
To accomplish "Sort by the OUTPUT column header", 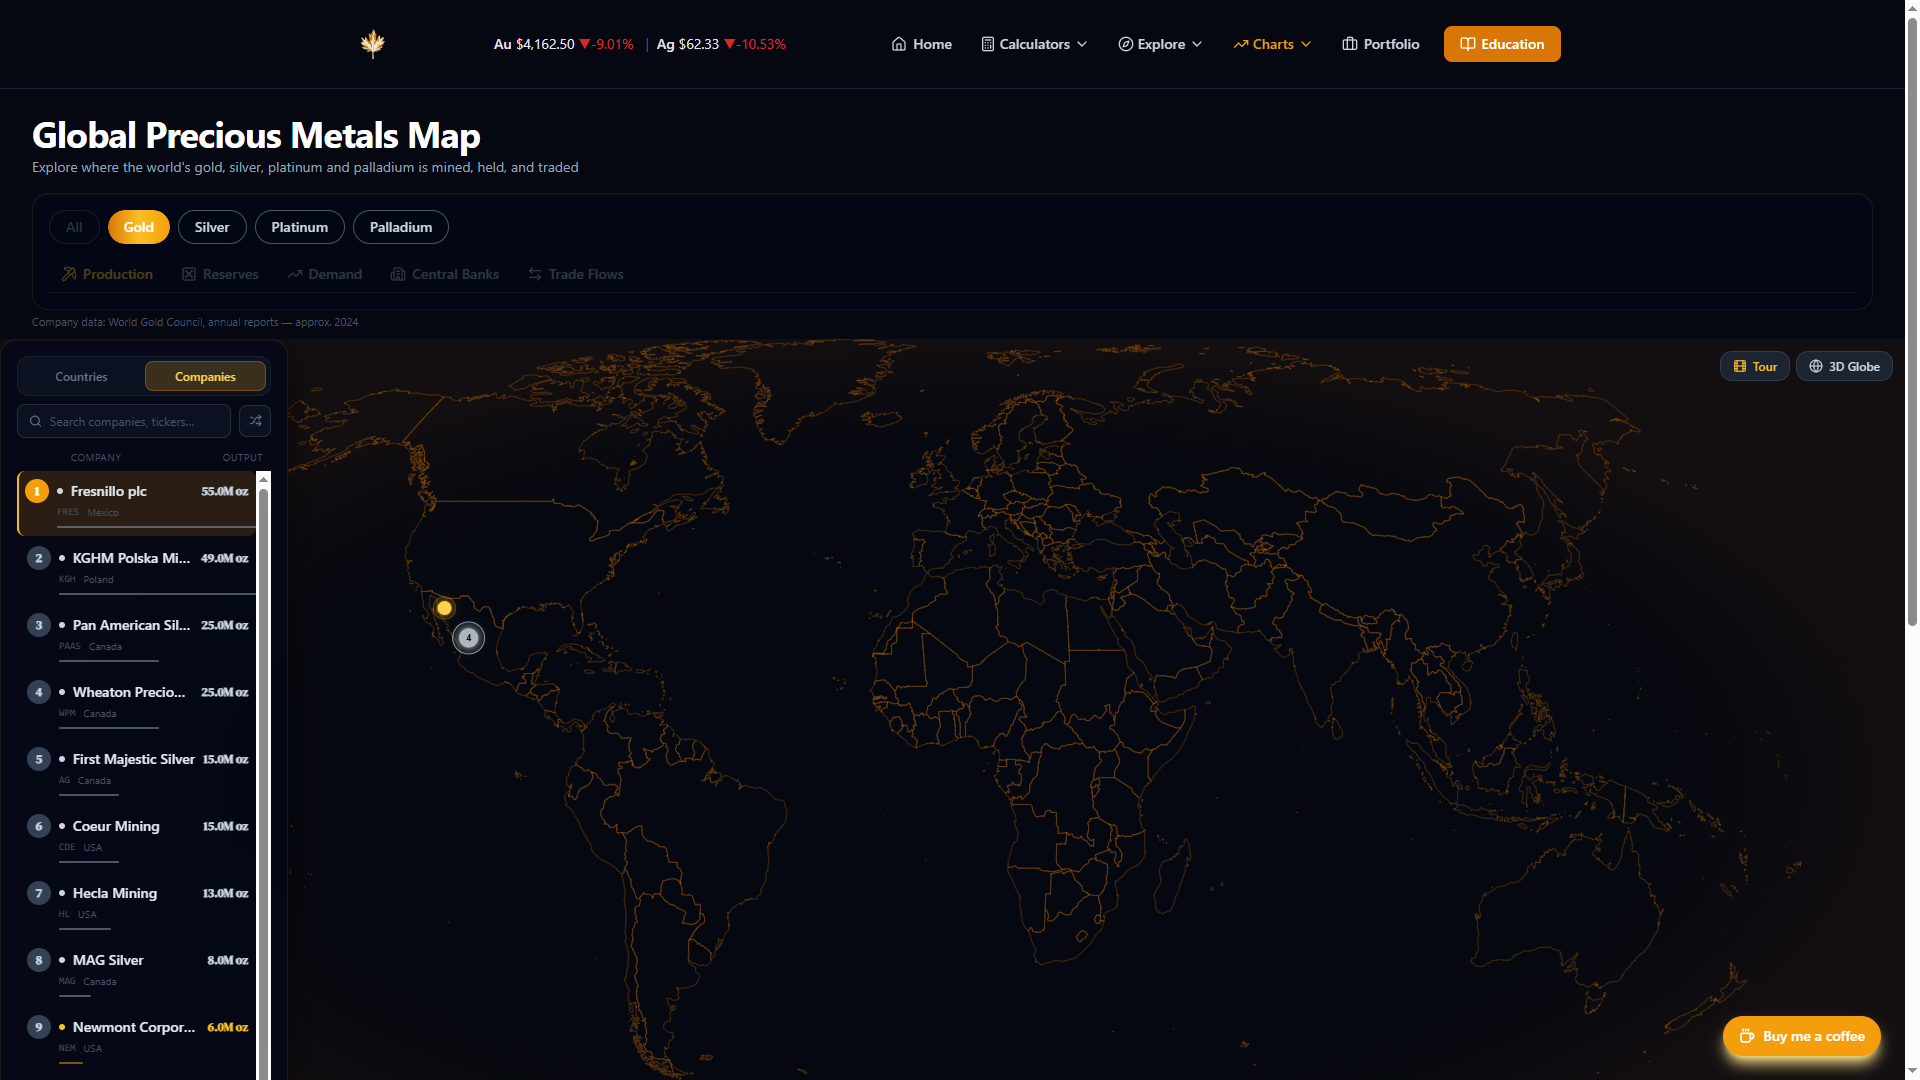I will [x=242, y=458].
